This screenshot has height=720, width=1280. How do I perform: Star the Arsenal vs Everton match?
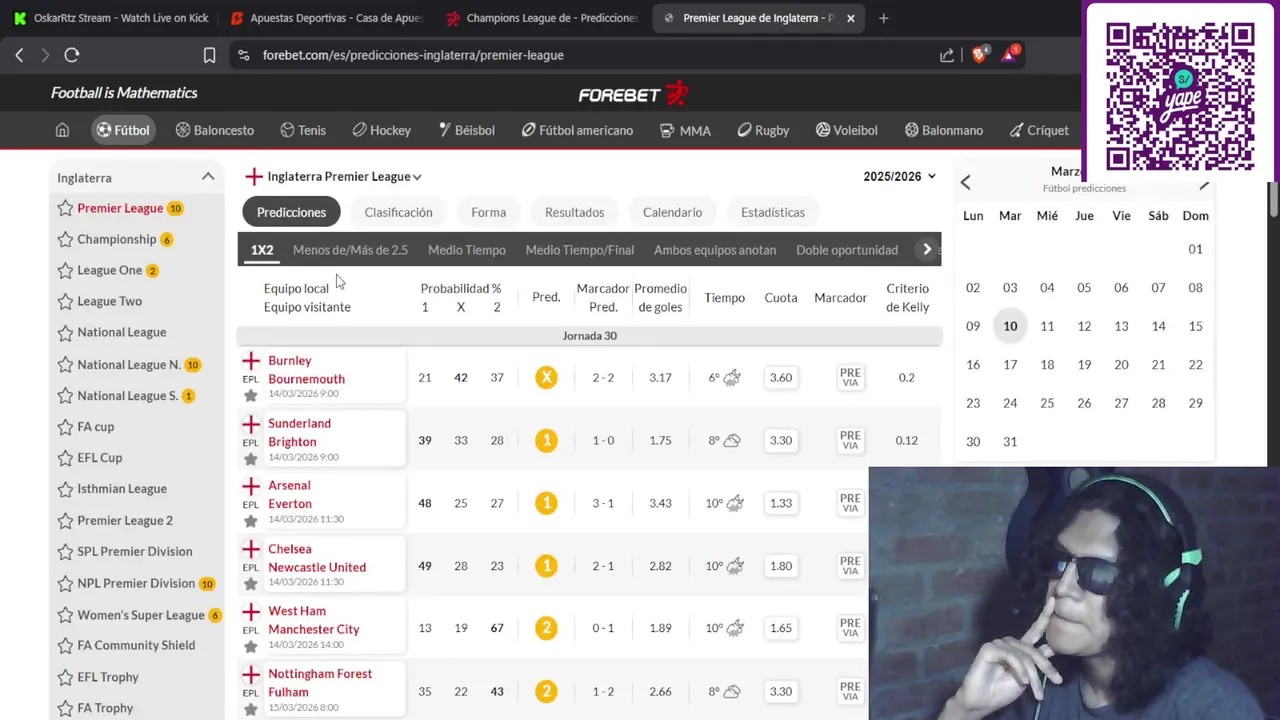(251, 520)
